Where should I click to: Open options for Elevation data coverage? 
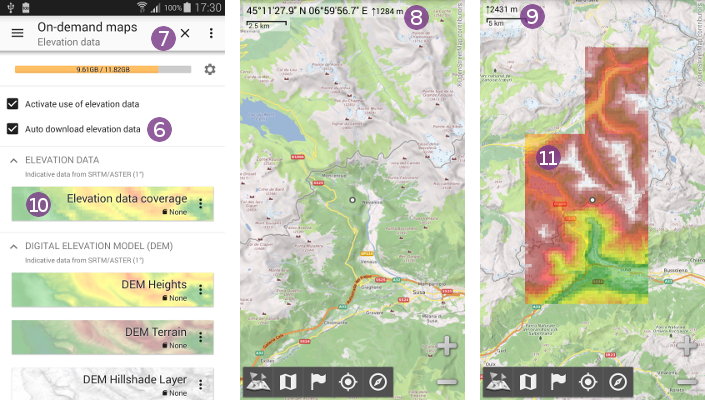(x=201, y=204)
